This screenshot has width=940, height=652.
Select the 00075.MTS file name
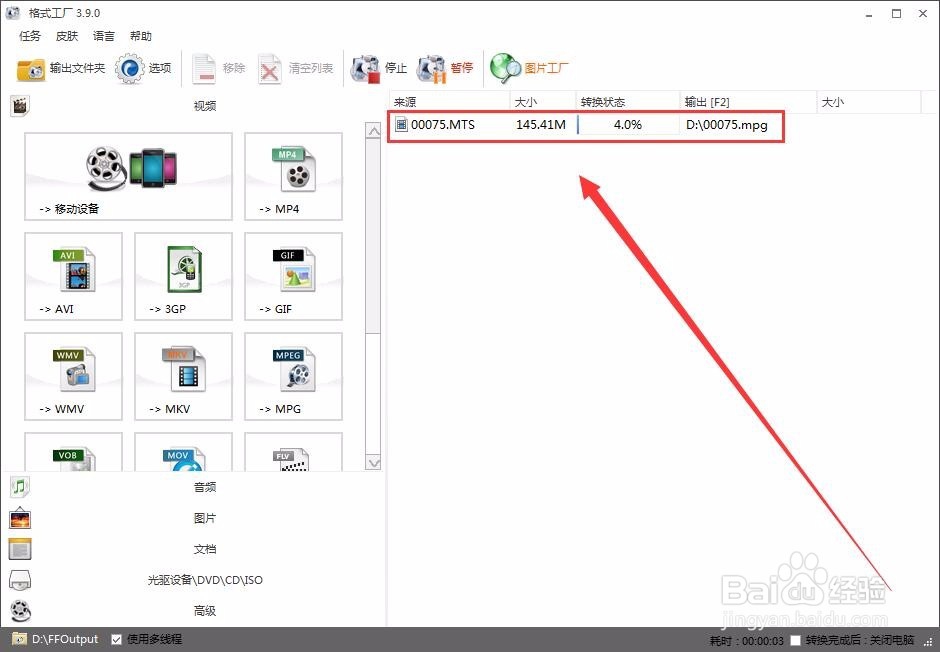coord(443,125)
